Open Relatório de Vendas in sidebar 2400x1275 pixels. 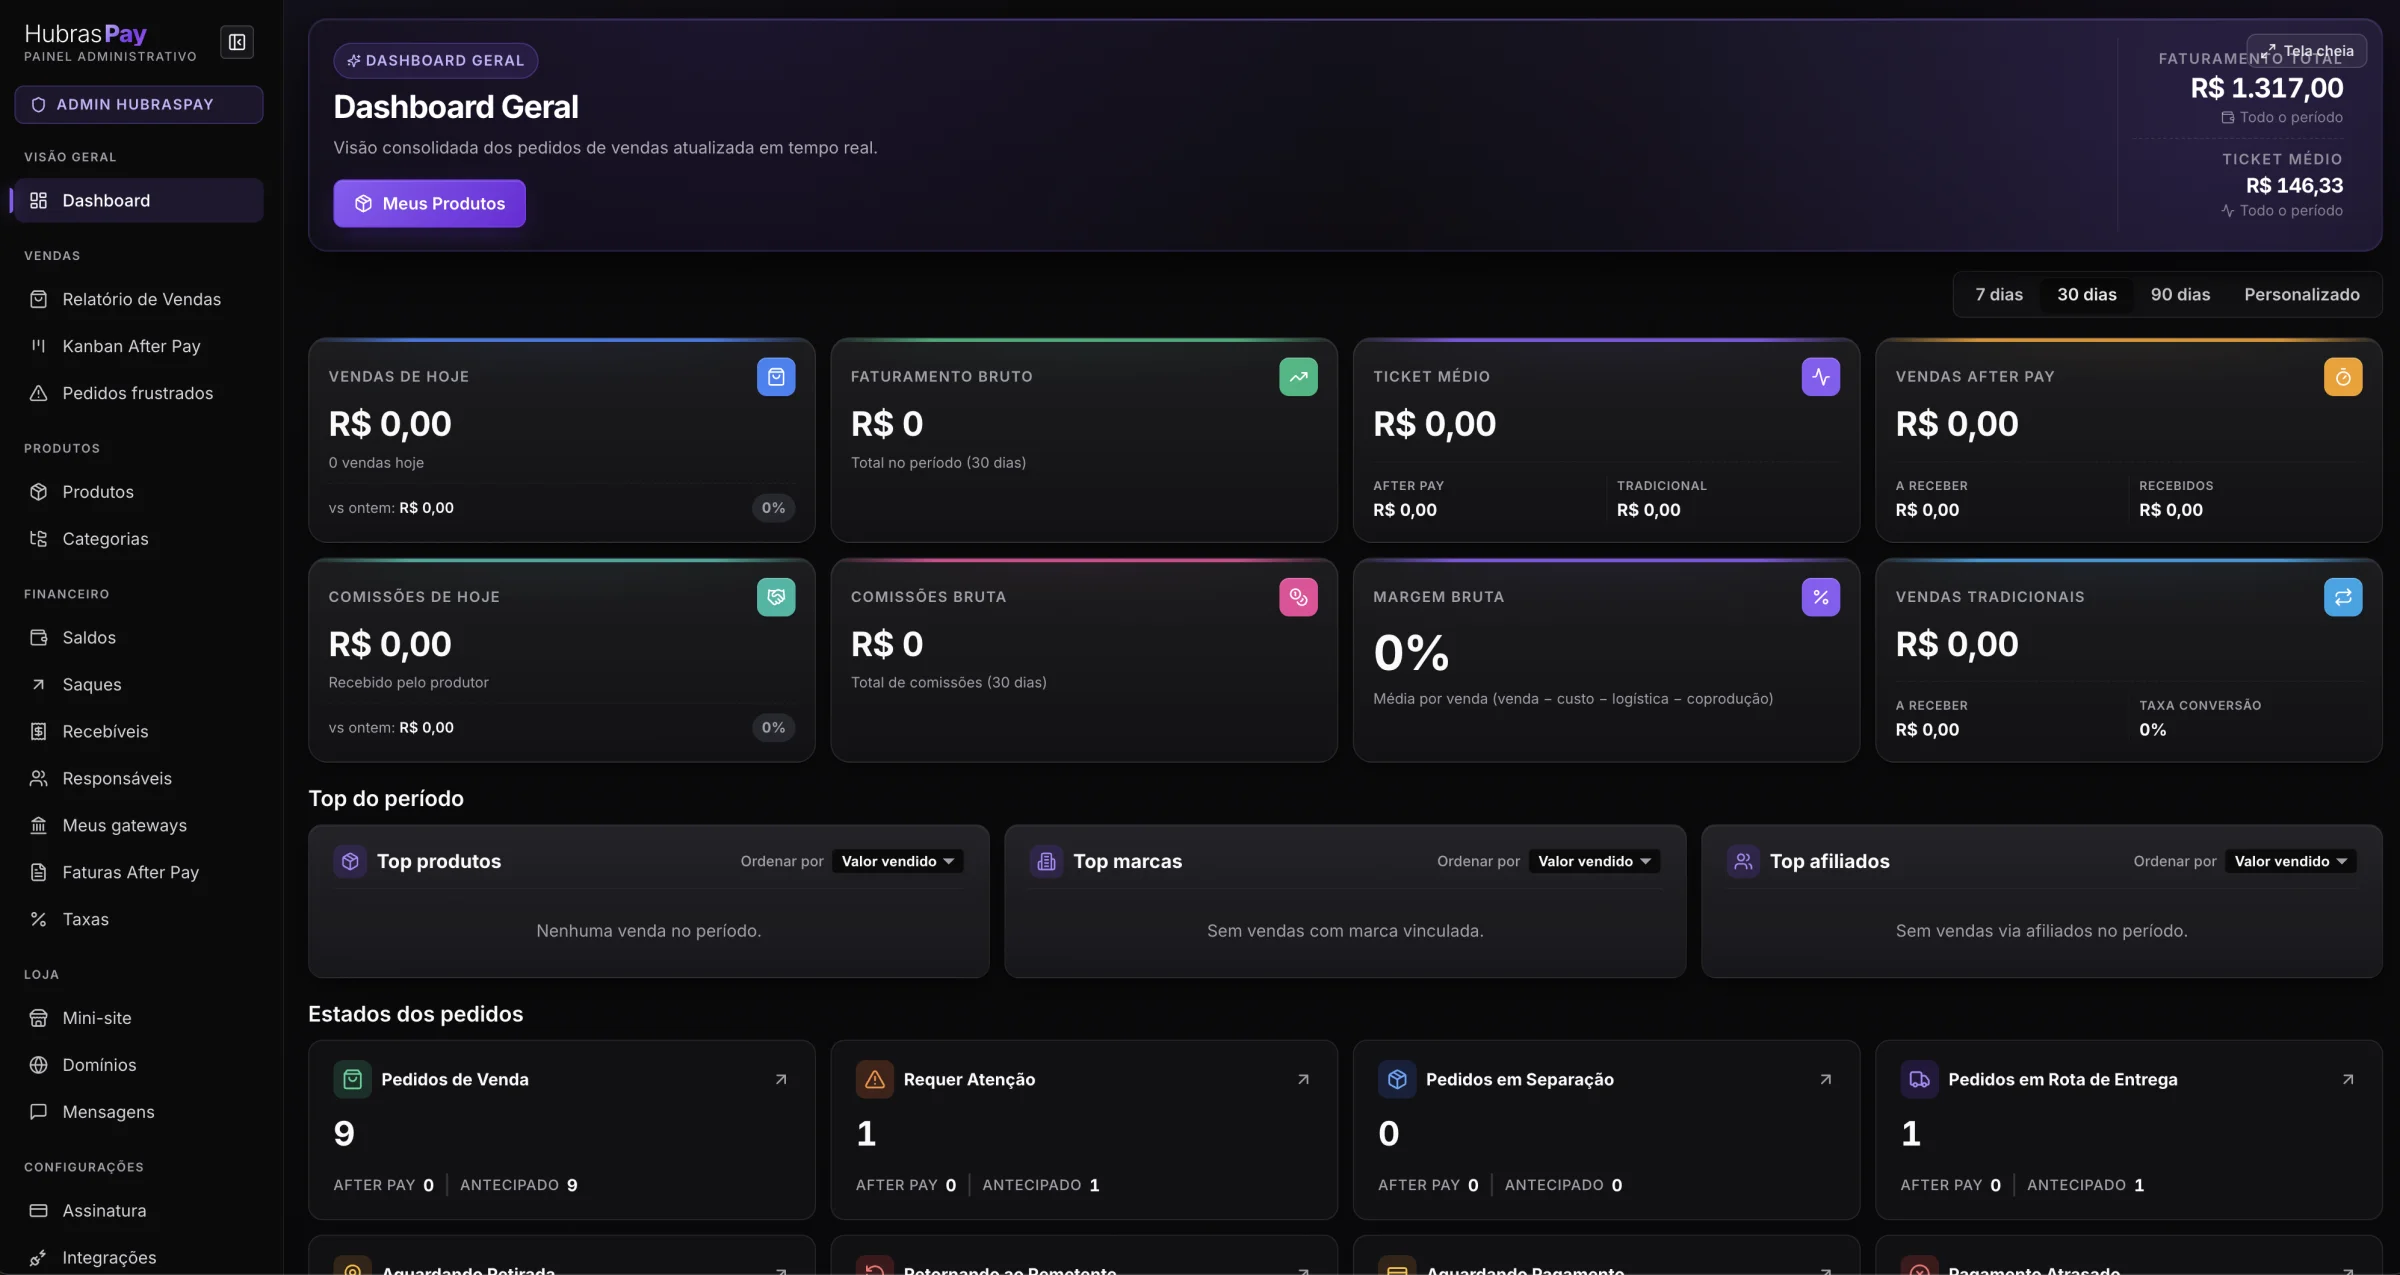(x=139, y=299)
